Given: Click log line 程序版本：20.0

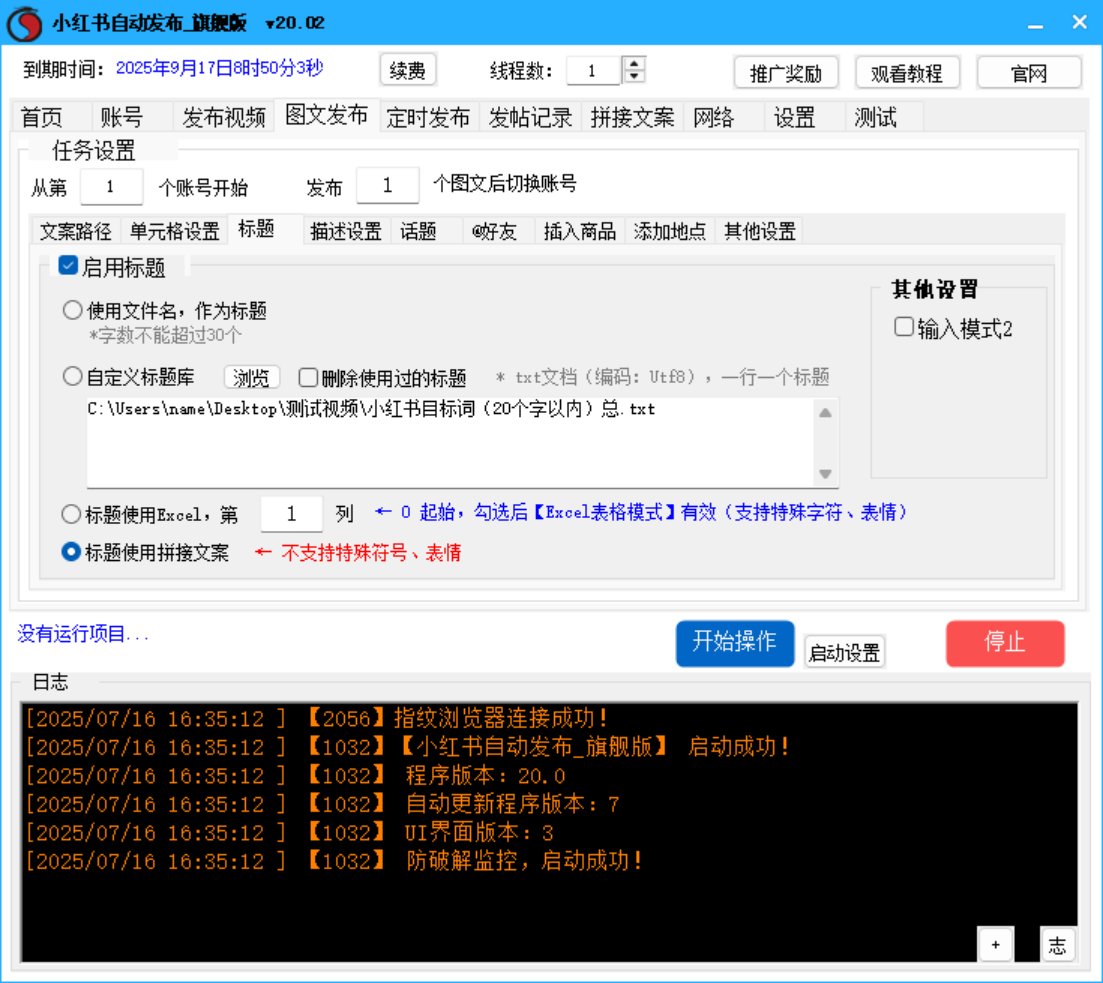Looking at the screenshot, I should pos(295,775).
